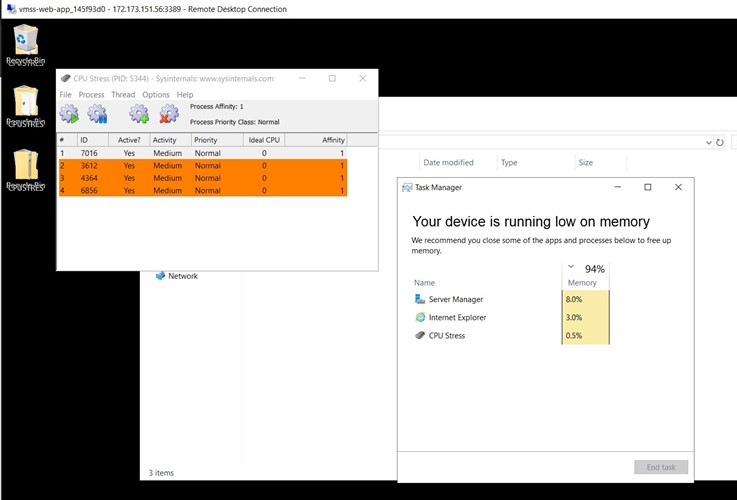The image size is (737, 500).
Task: Select thread row with ID 3612
Action: tap(202, 165)
